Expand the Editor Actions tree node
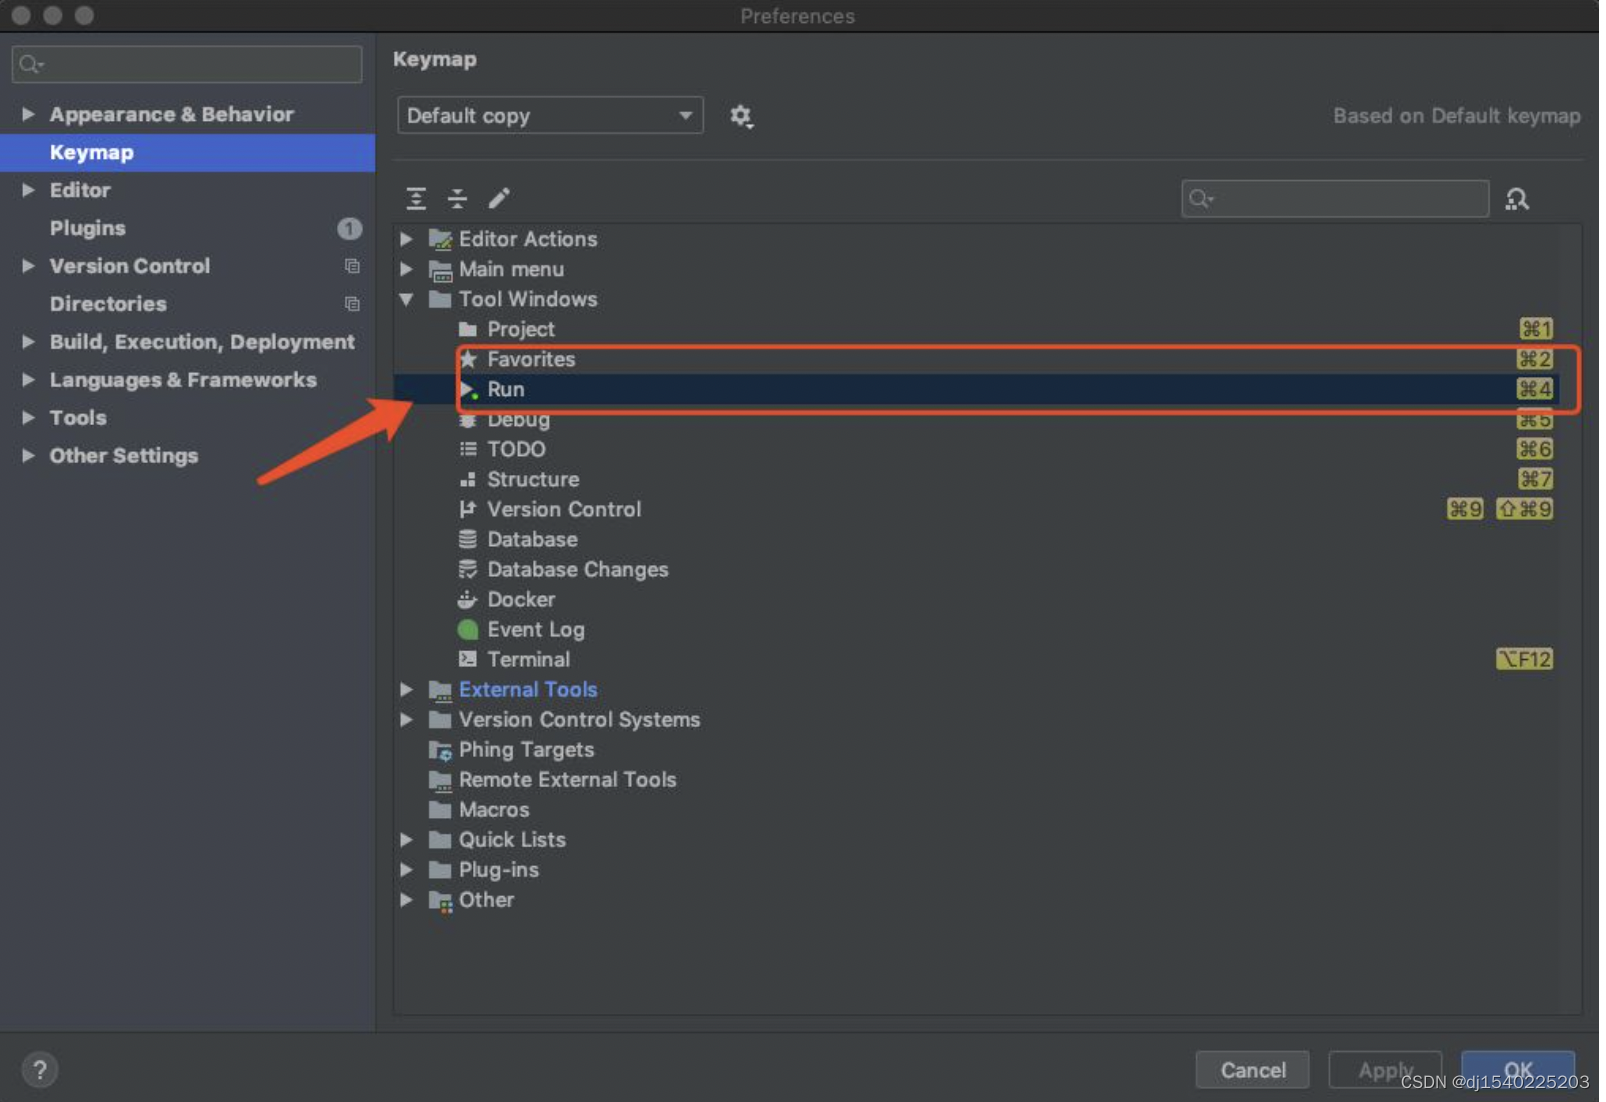 [407, 239]
